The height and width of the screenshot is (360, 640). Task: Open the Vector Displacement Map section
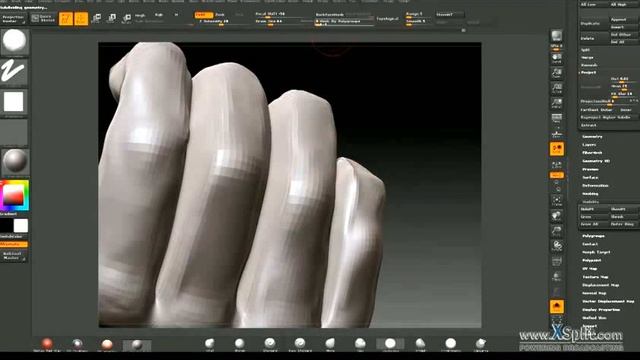tap(608, 301)
